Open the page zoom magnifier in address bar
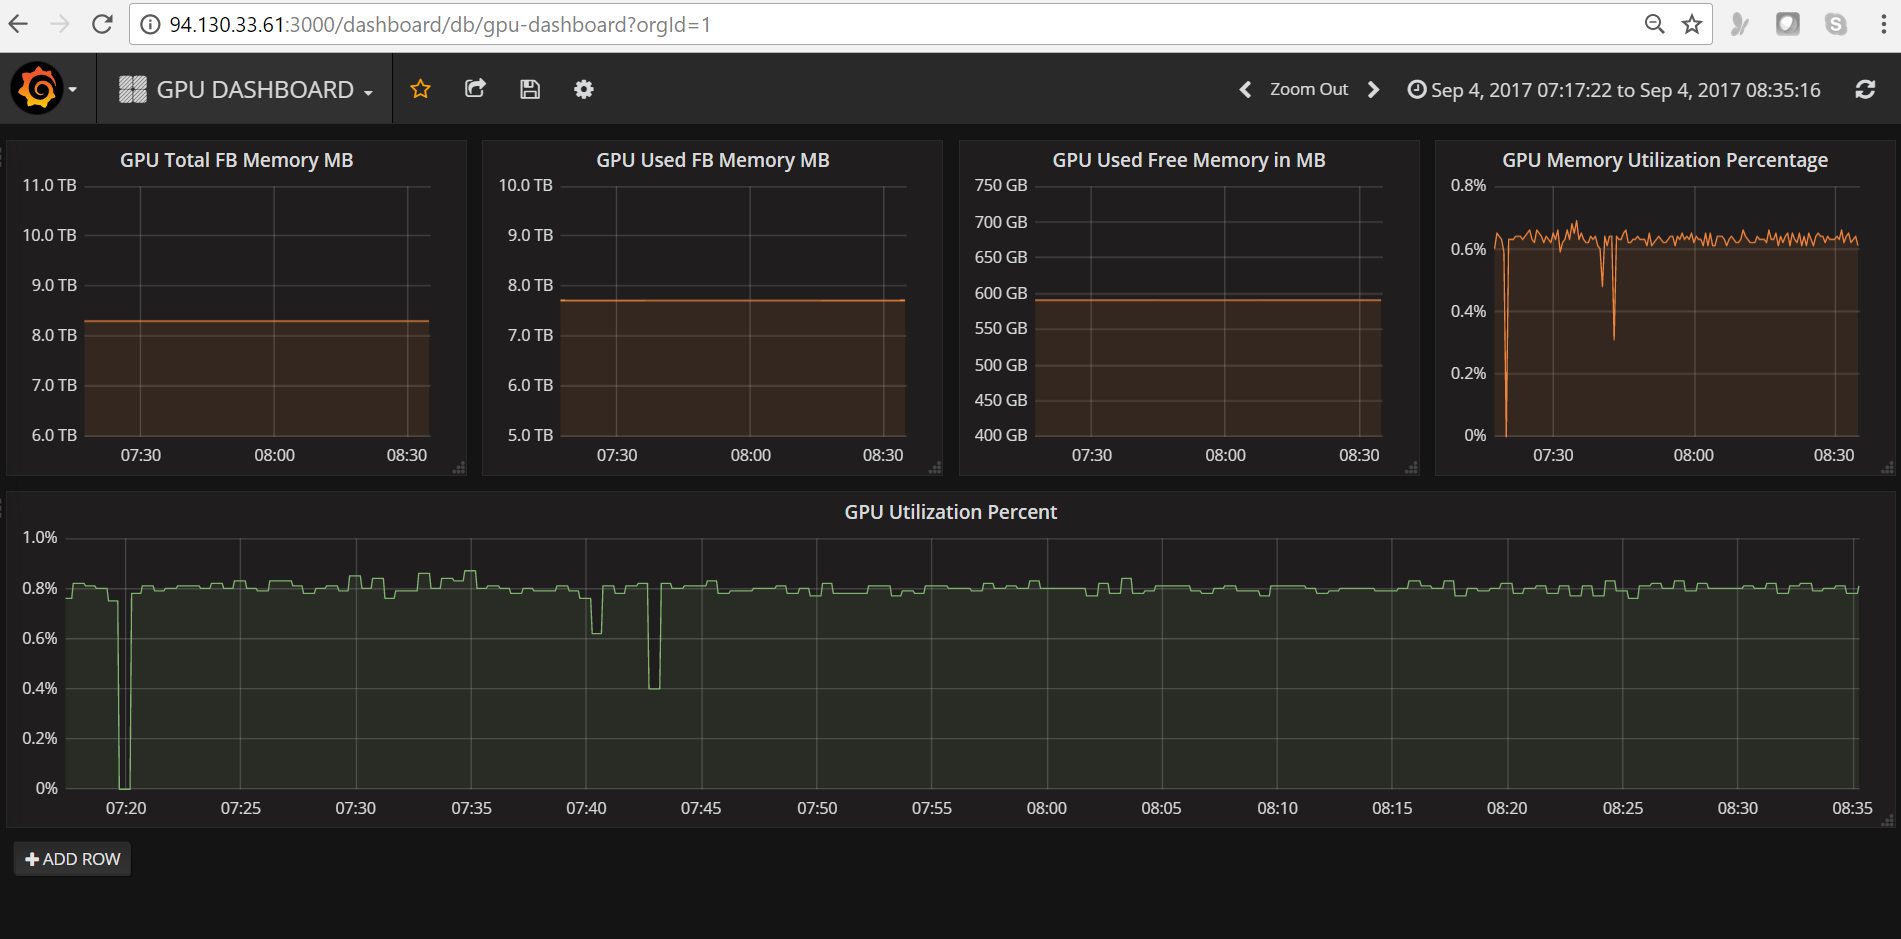 [1654, 23]
